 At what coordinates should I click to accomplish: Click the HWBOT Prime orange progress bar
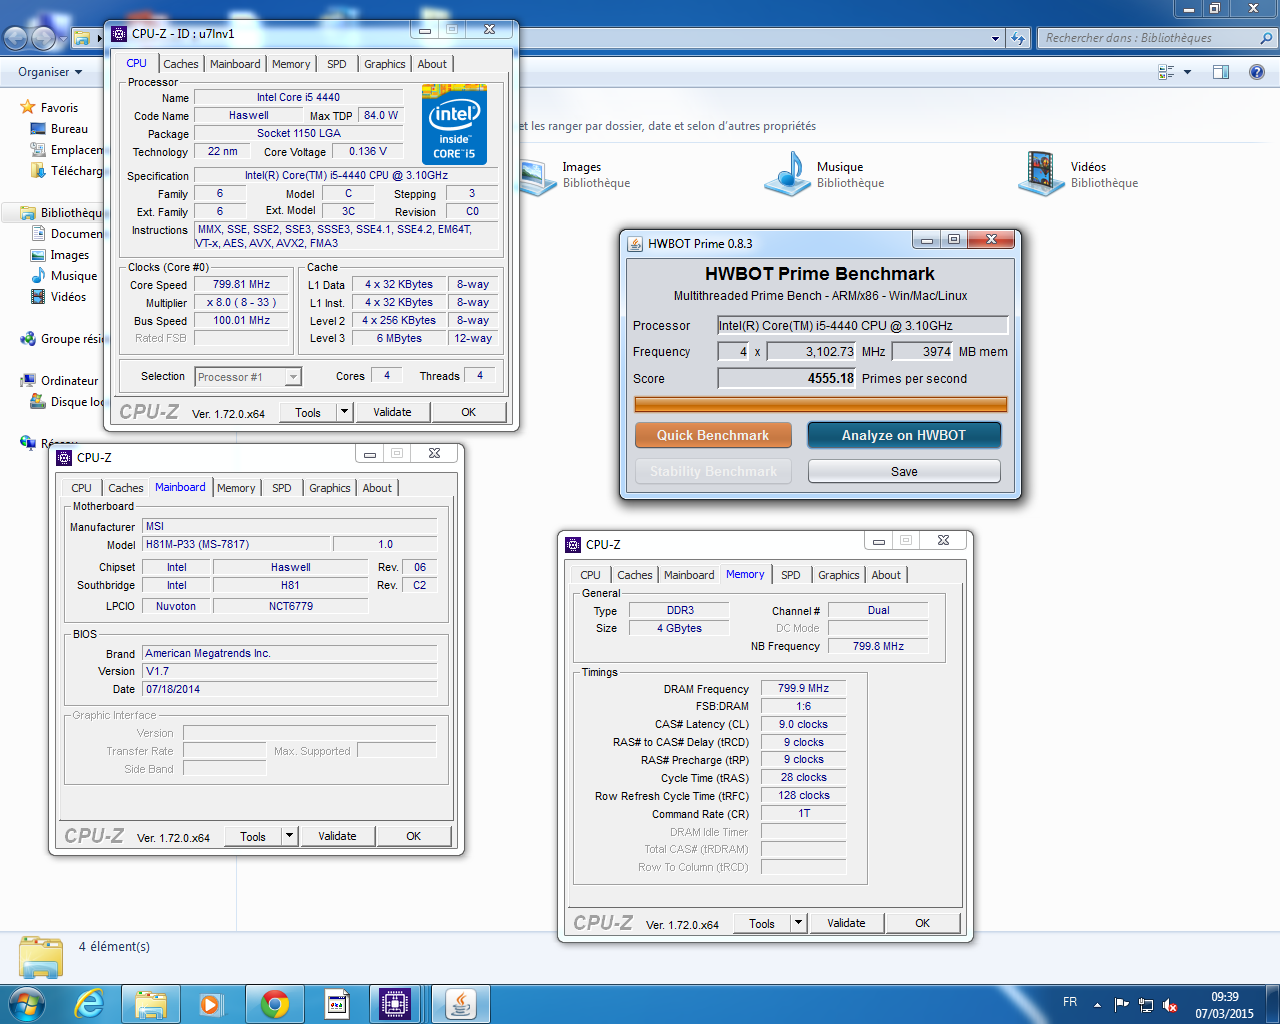click(821, 405)
